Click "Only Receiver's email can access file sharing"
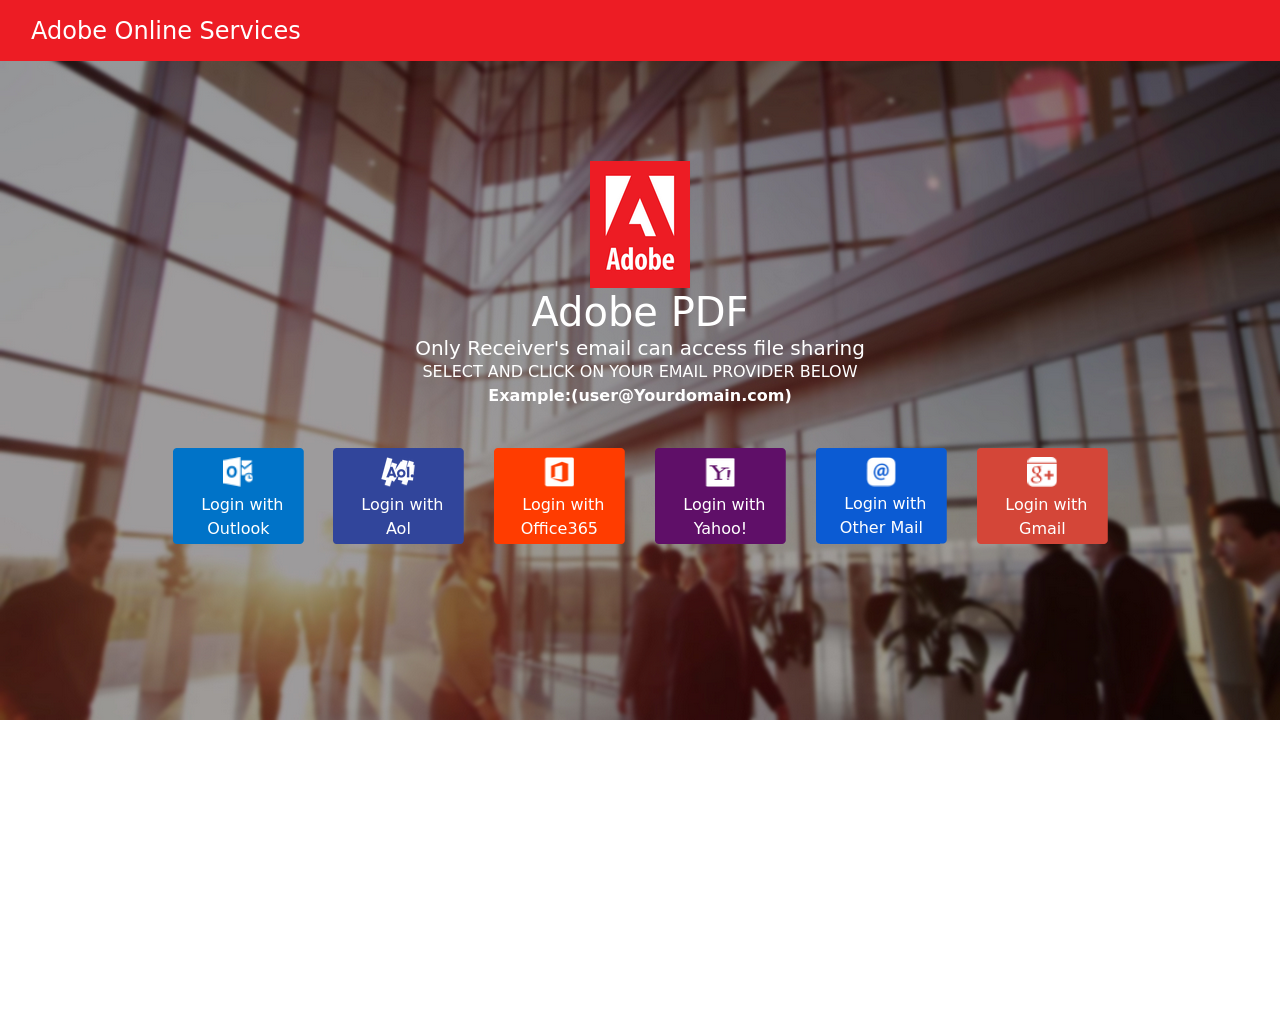Viewport: 1280px width, 1024px height. coord(640,348)
